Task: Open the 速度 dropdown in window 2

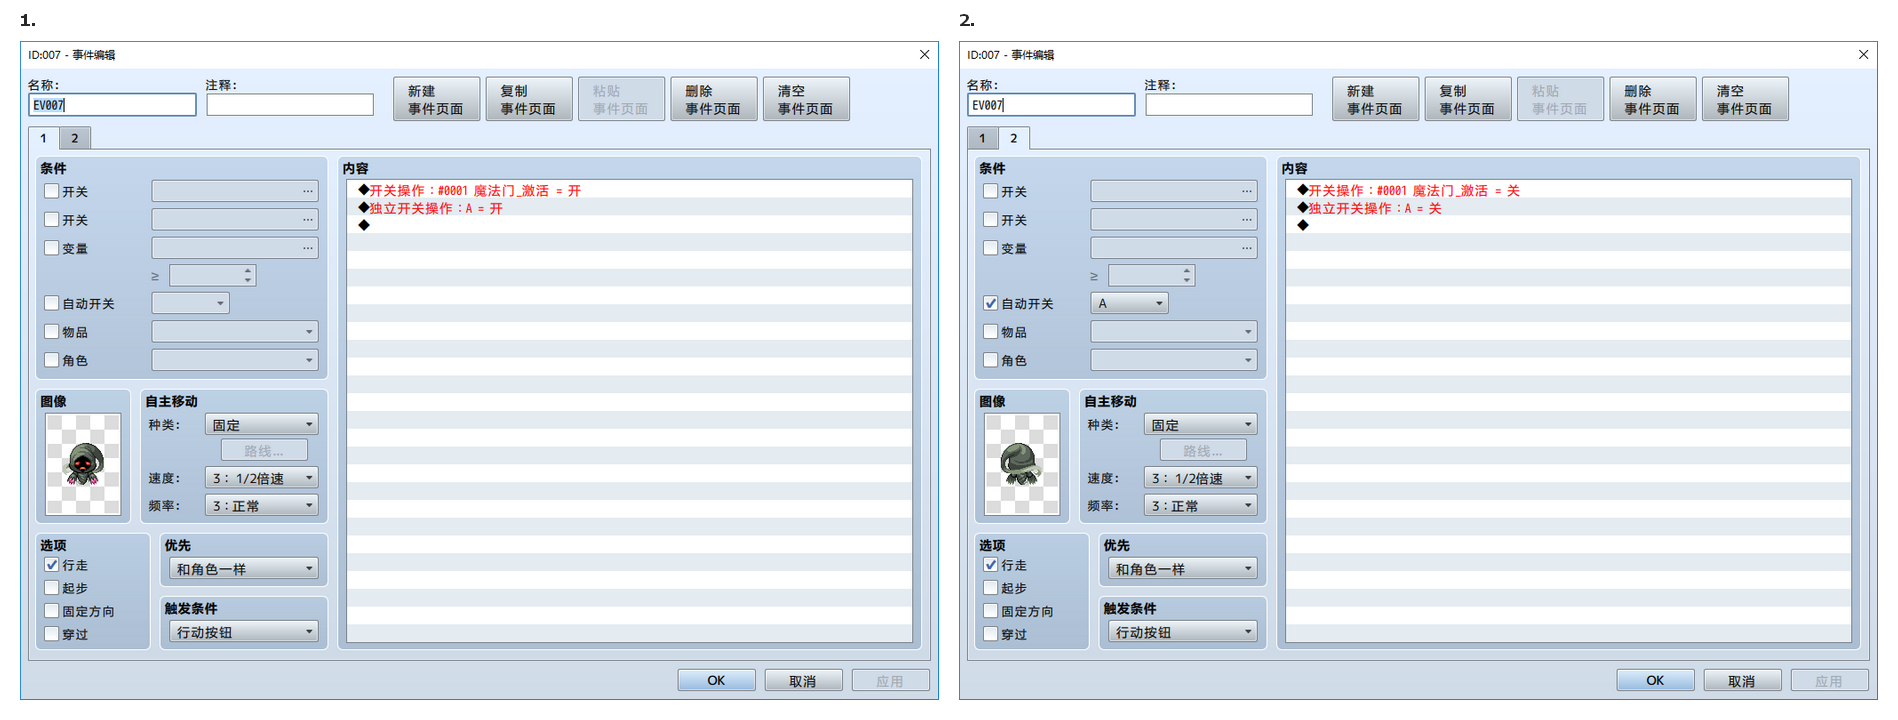Action: 1201,478
